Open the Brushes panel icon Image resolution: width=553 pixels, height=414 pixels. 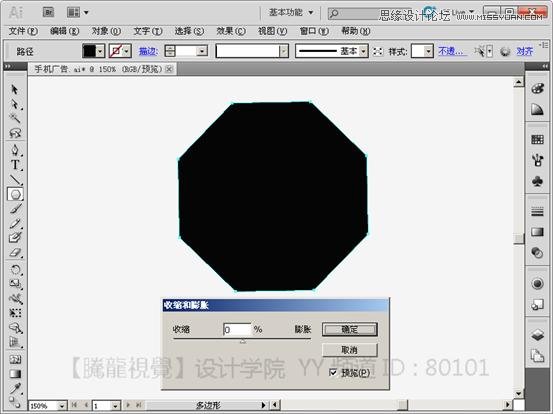point(537,160)
